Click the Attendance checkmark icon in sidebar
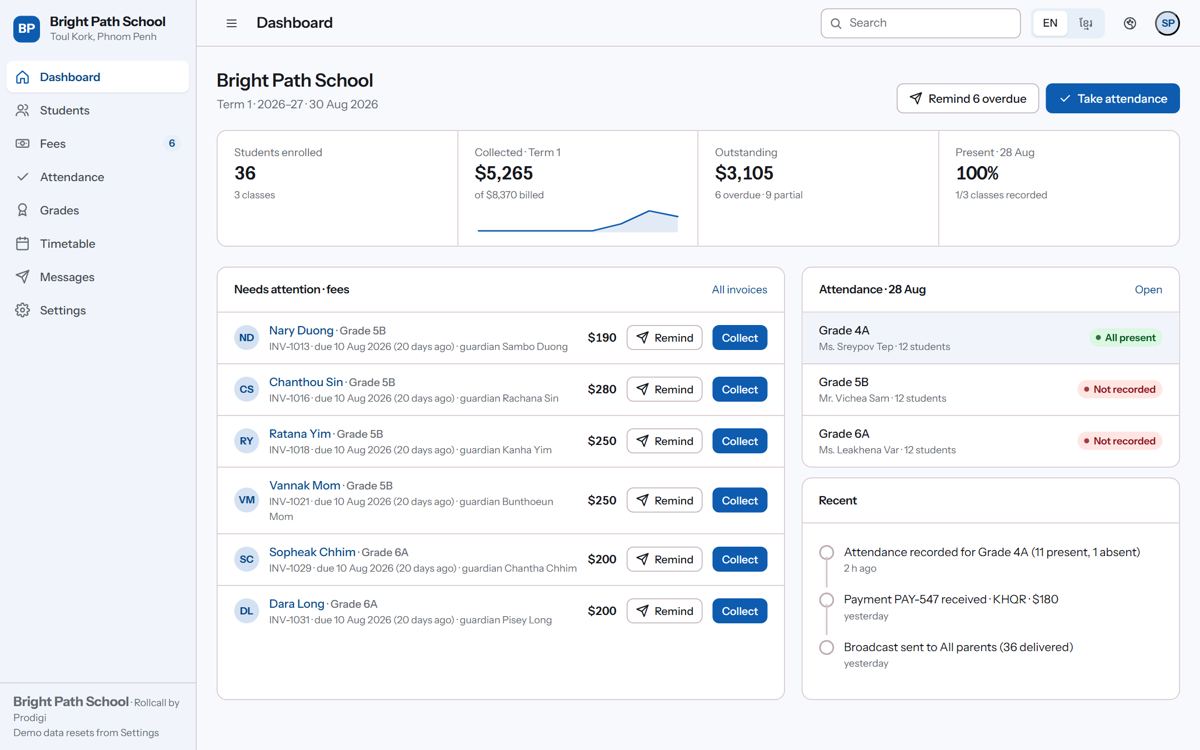This screenshot has height=750, width=1200. (x=22, y=177)
